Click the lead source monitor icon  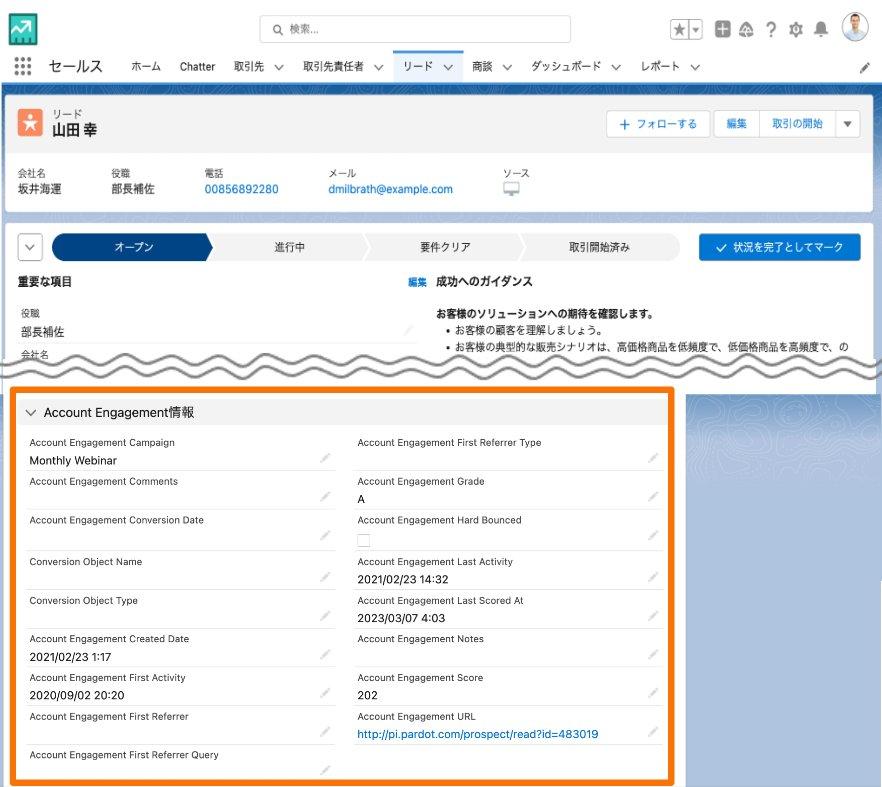click(511, 189)
